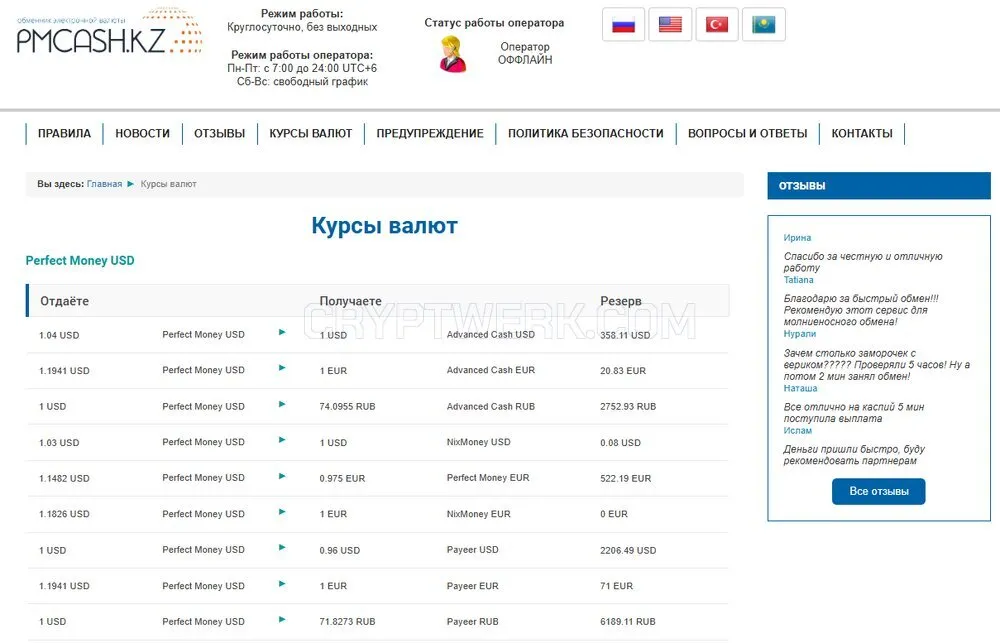Click the Perfect Money USD heading

click(80, 260)
